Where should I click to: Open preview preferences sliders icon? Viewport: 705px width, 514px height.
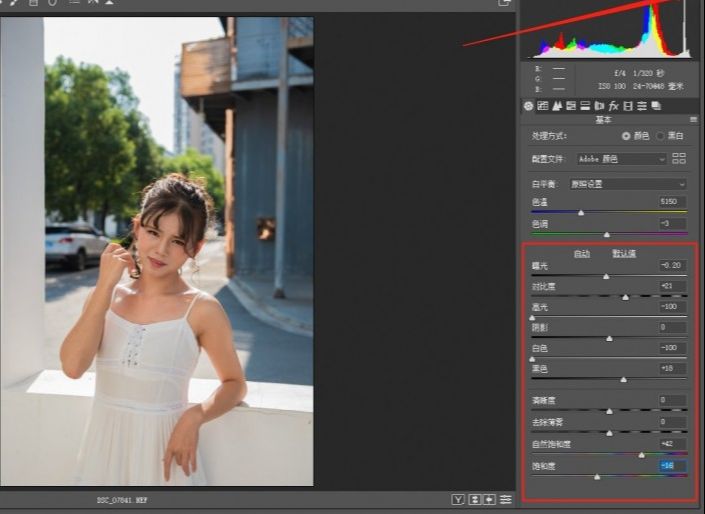[506, 499]
